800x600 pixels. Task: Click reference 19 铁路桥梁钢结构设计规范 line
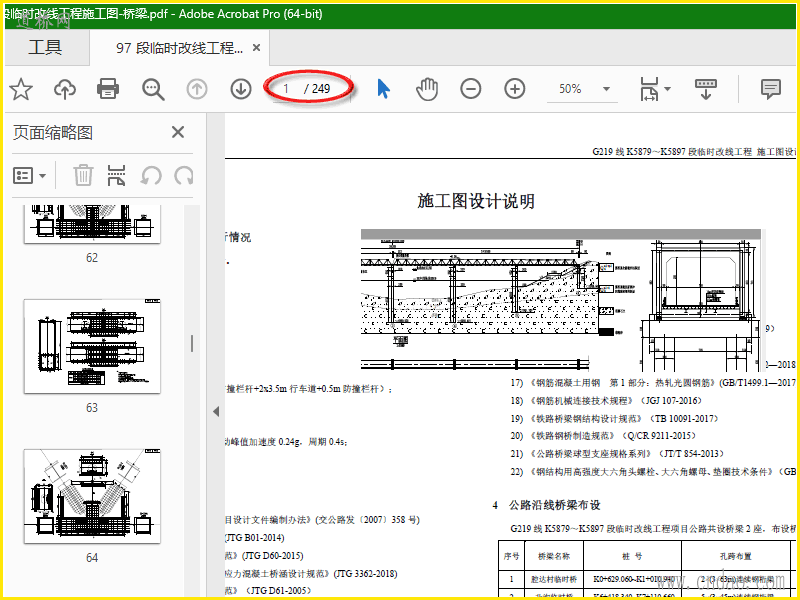coord(614,419)
